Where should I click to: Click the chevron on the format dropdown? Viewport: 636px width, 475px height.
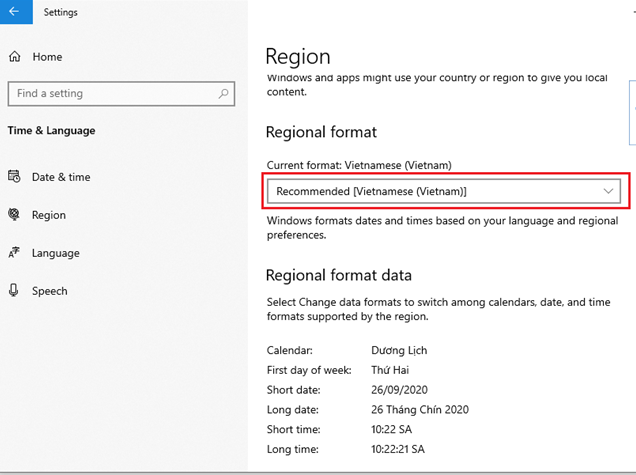609,190
